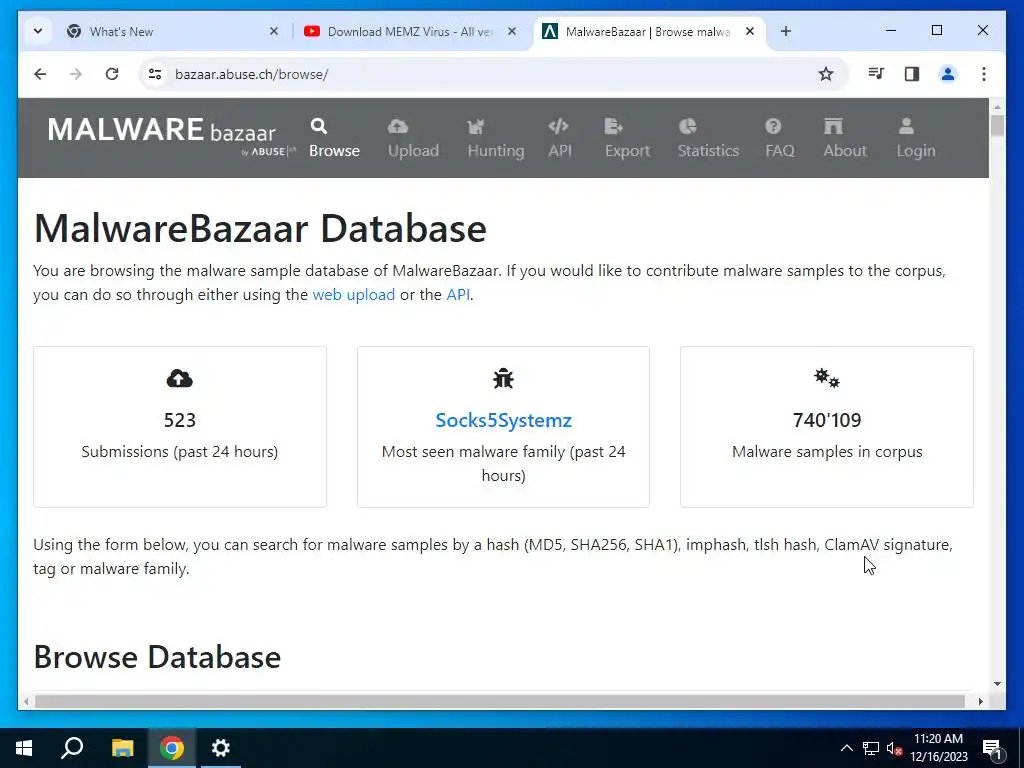1024x768 pixels.
Task: Open the media control icon
Action: (876, 74)
